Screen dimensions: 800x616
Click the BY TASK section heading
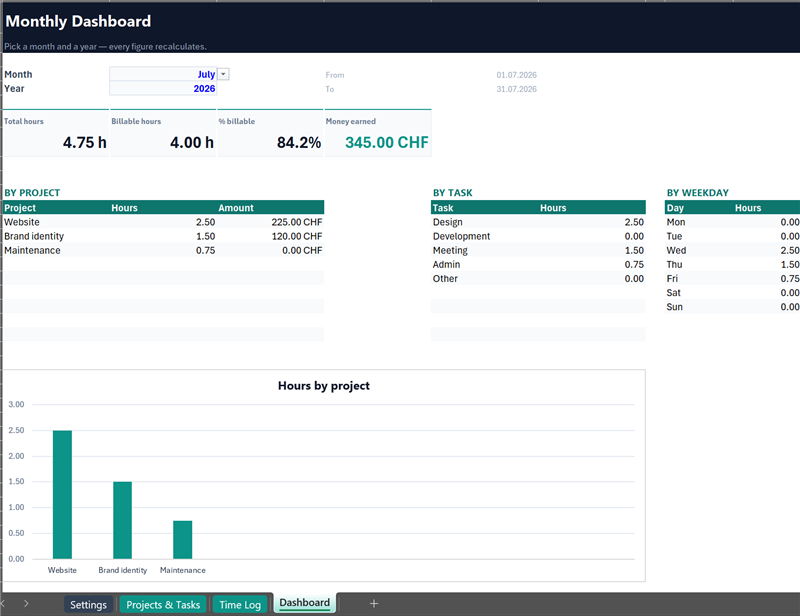453,193
